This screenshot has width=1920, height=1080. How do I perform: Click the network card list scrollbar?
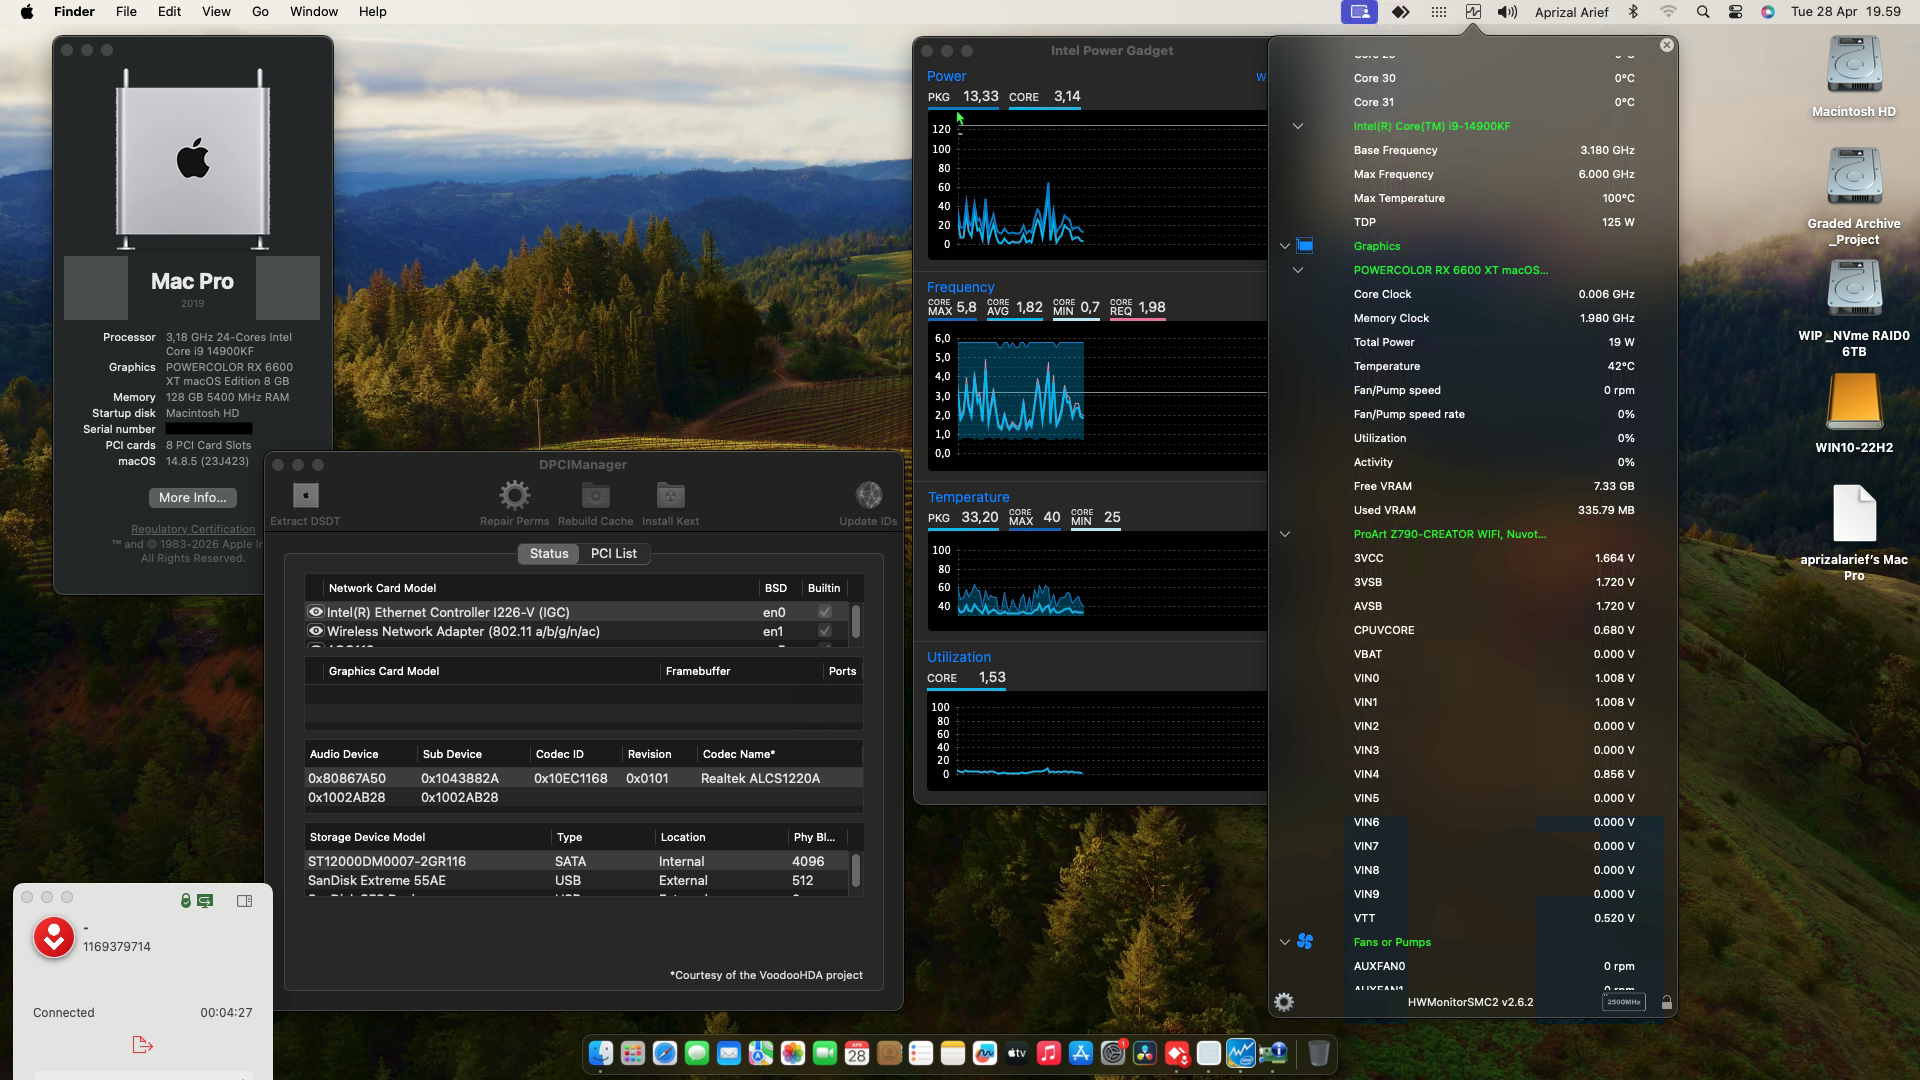pyautogui.click(x=856, y=621)
